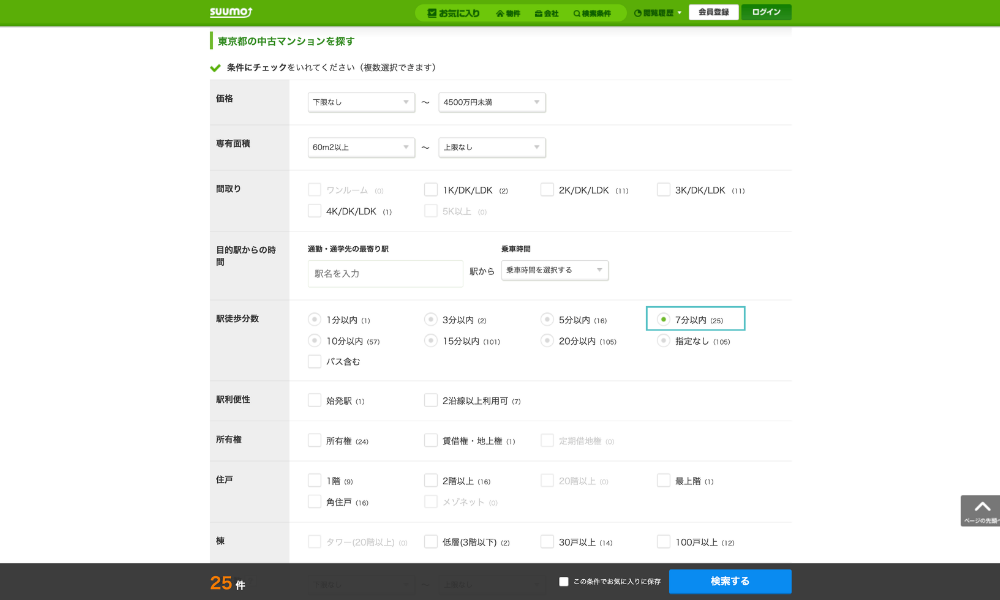
Task: Check 100戸以上 checkbox
Action: coord(663,541)
